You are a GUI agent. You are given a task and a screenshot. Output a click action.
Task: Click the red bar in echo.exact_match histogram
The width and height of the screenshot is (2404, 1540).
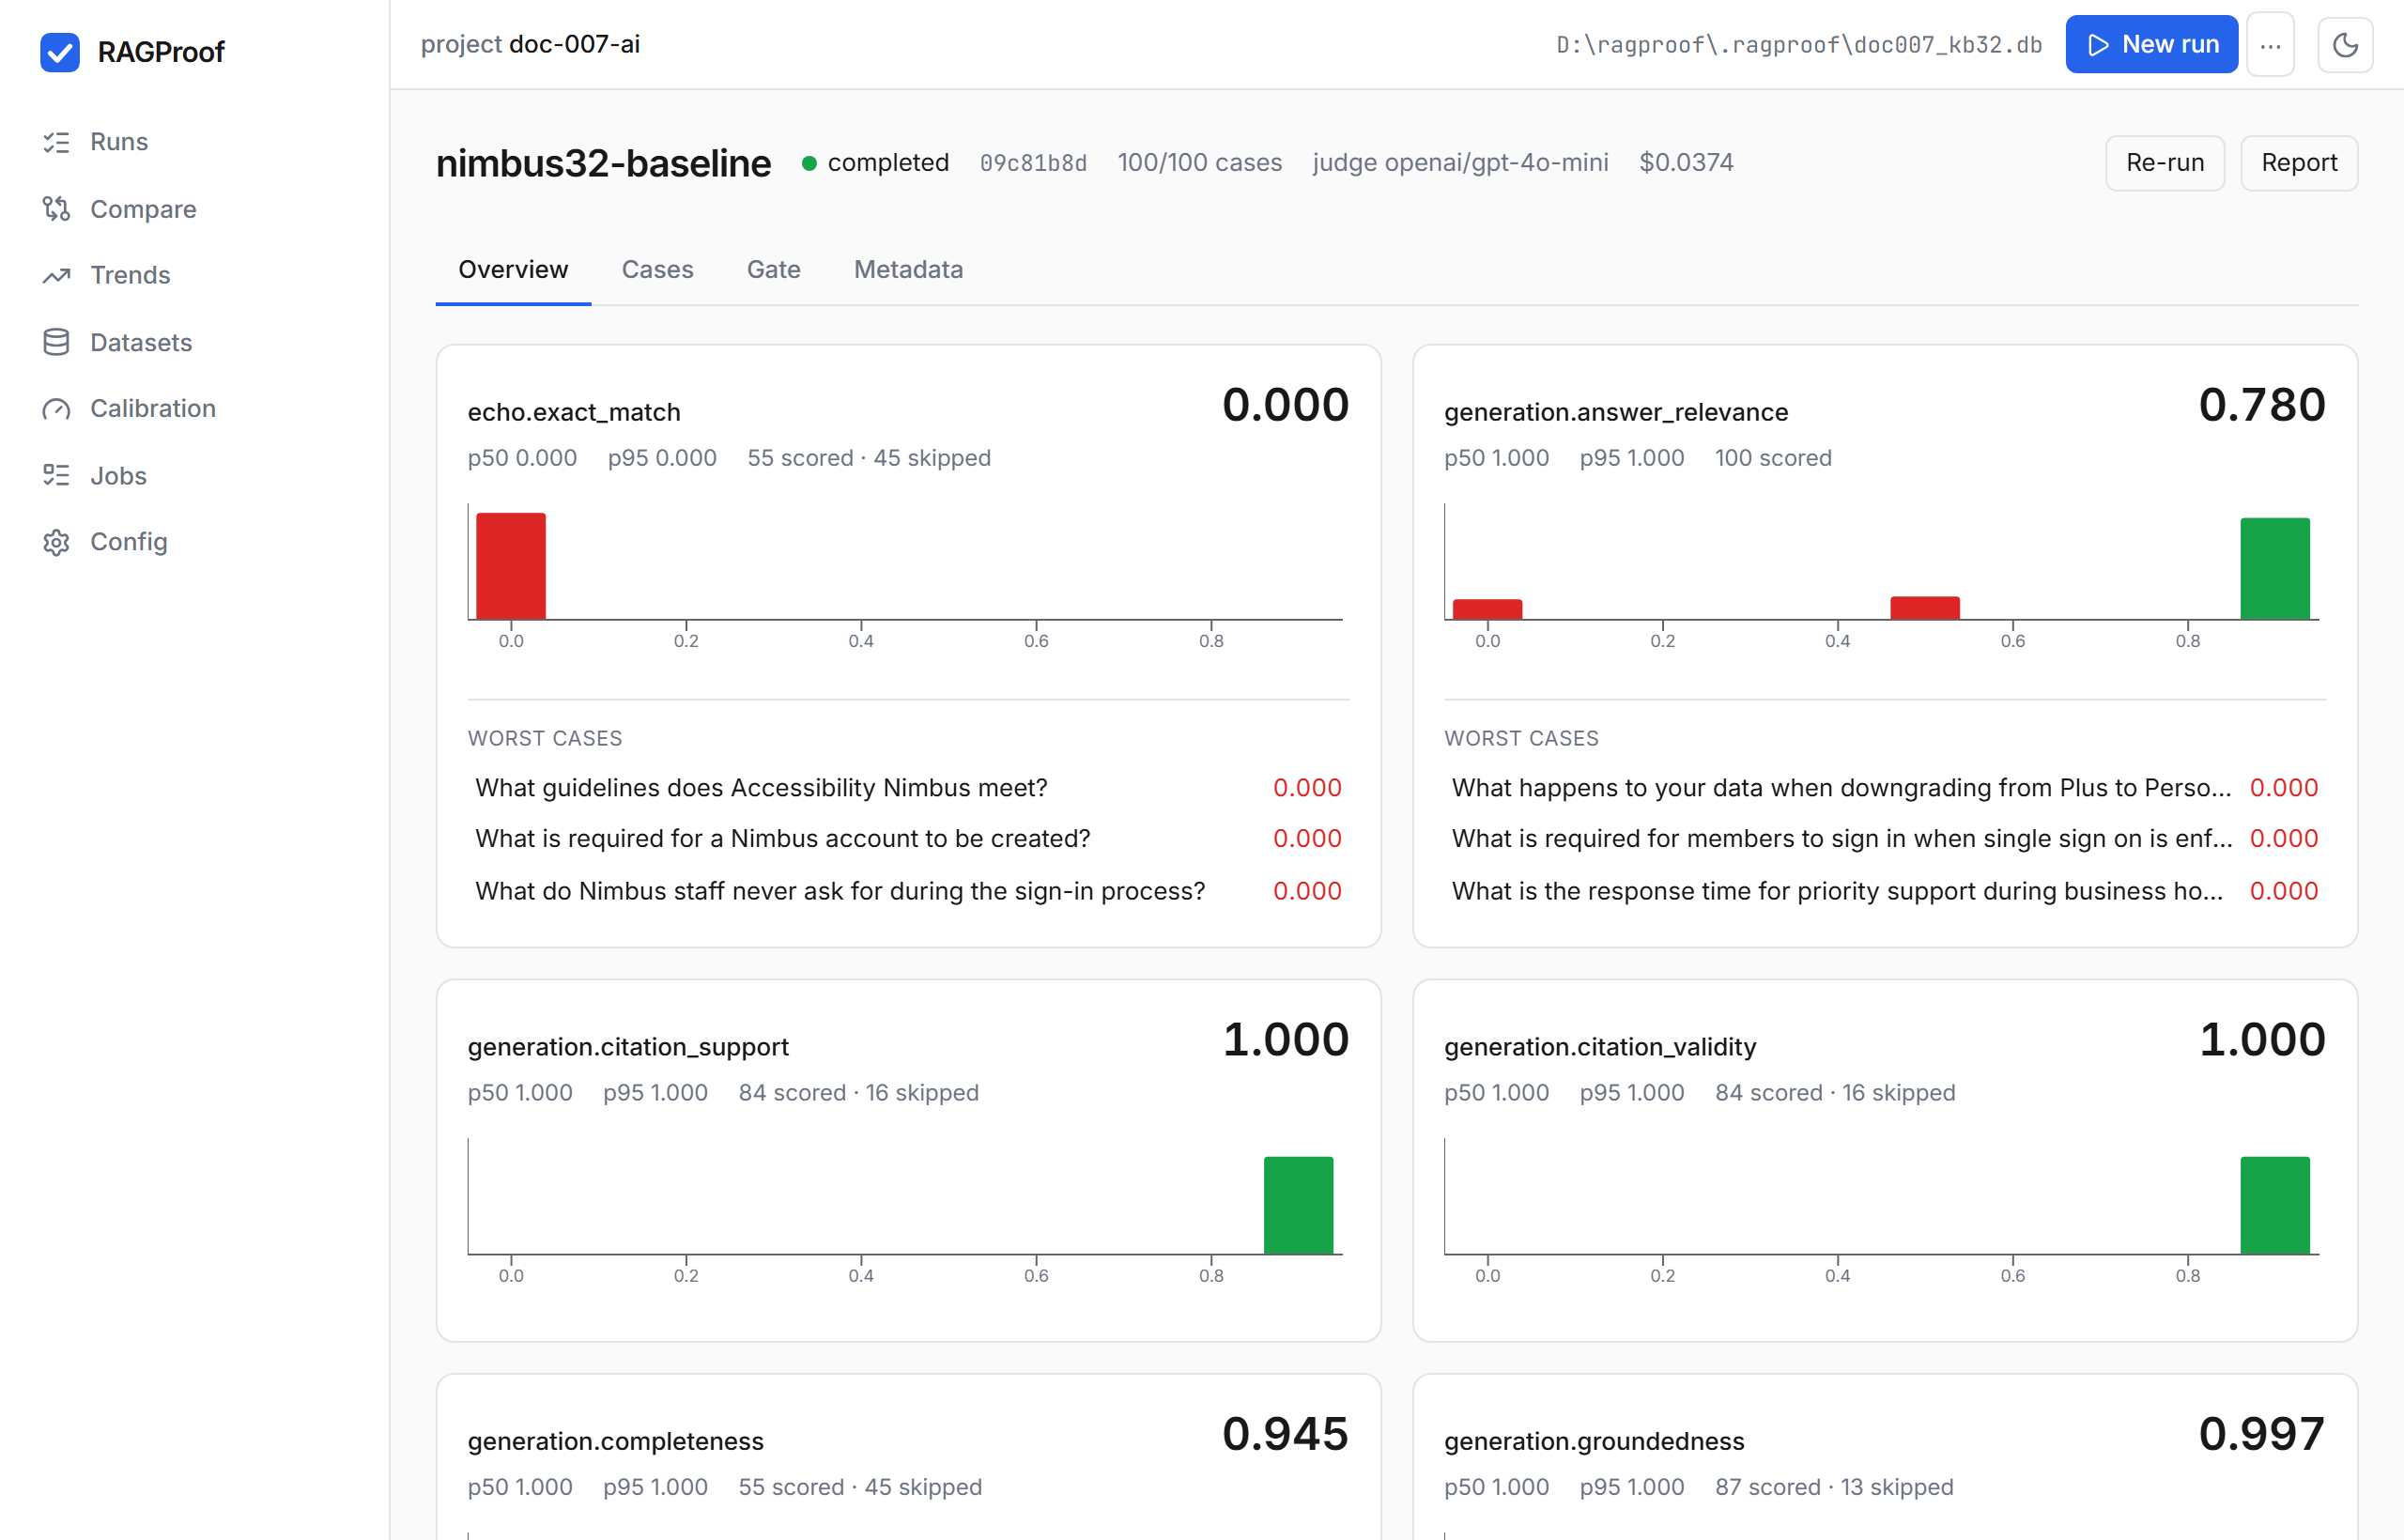(x=511, y=566)
